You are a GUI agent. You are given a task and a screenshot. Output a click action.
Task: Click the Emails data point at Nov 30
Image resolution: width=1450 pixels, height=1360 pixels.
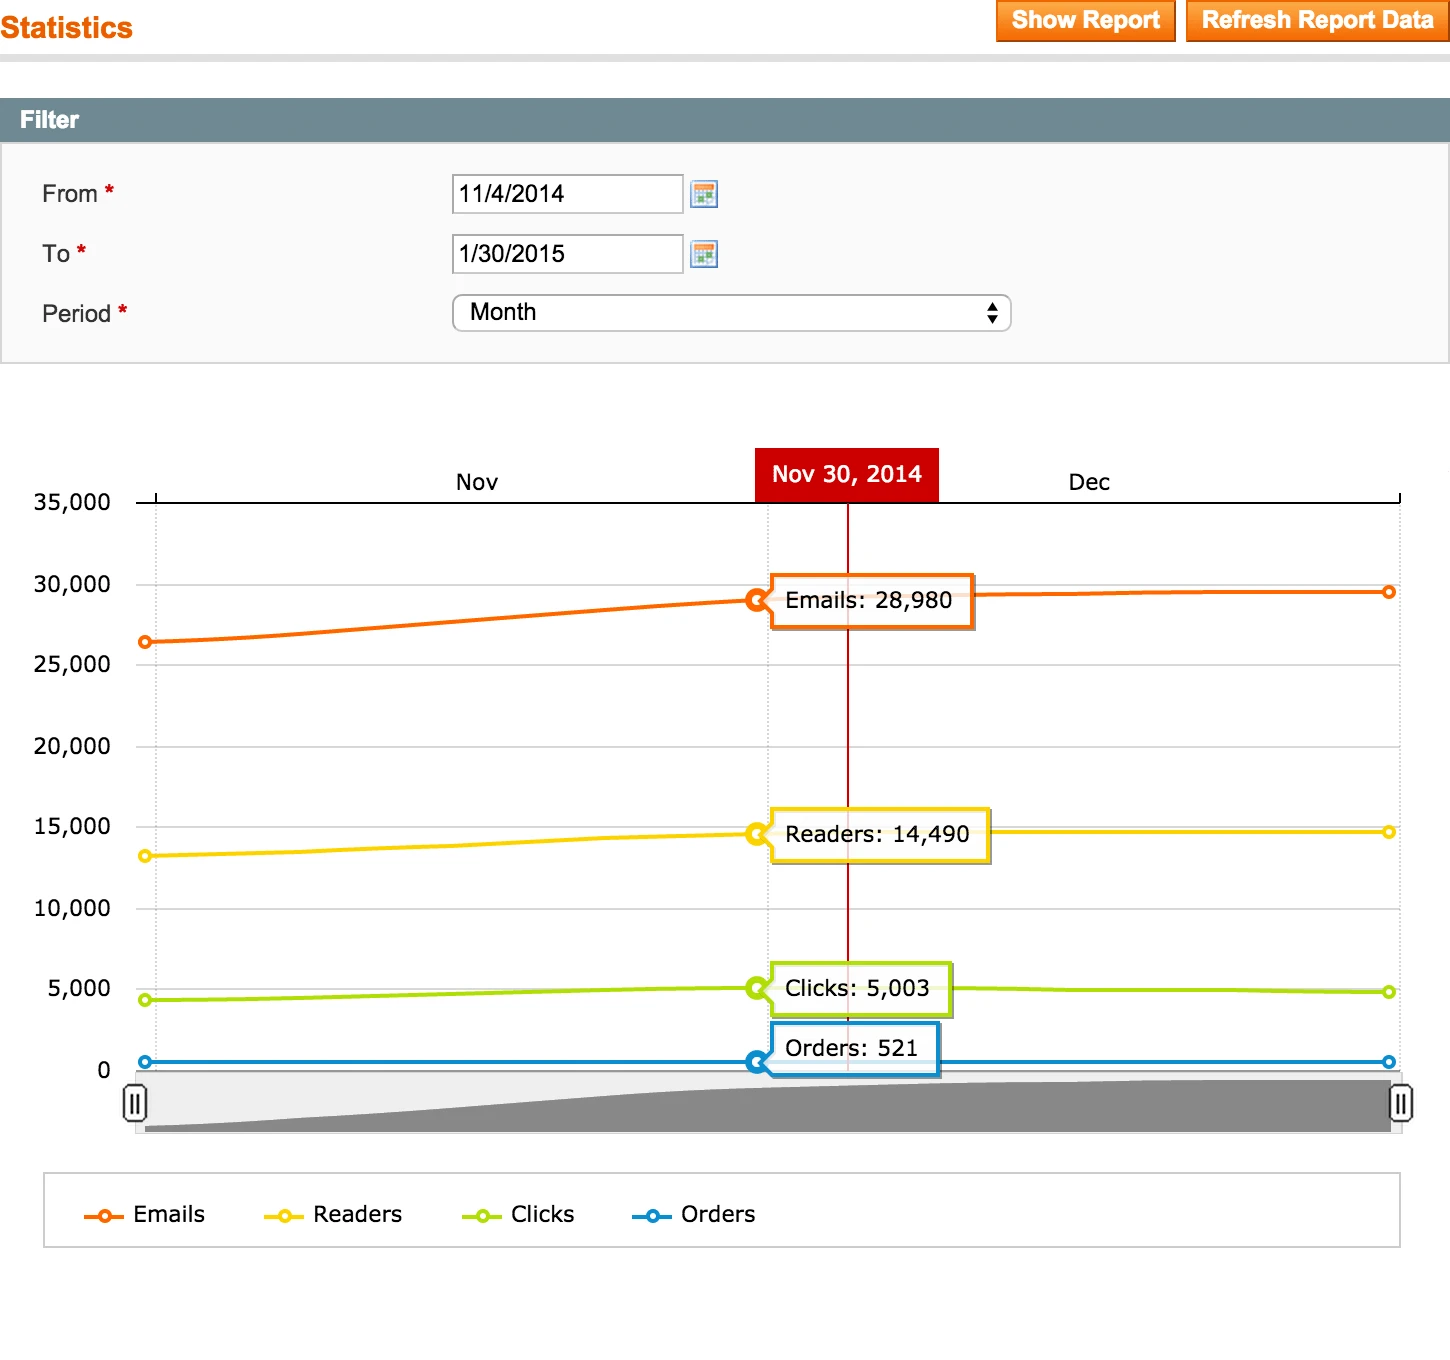pos(757,600)
